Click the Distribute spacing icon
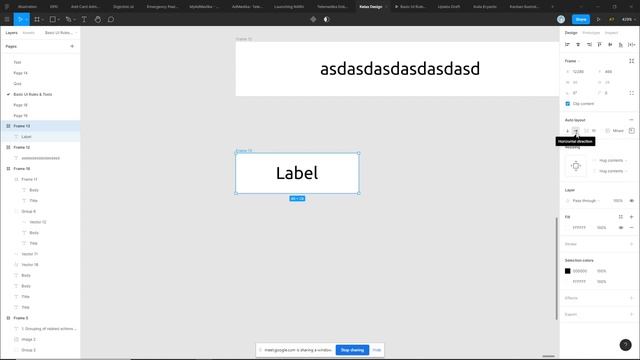The image size is (640, 360). (631, 44)
